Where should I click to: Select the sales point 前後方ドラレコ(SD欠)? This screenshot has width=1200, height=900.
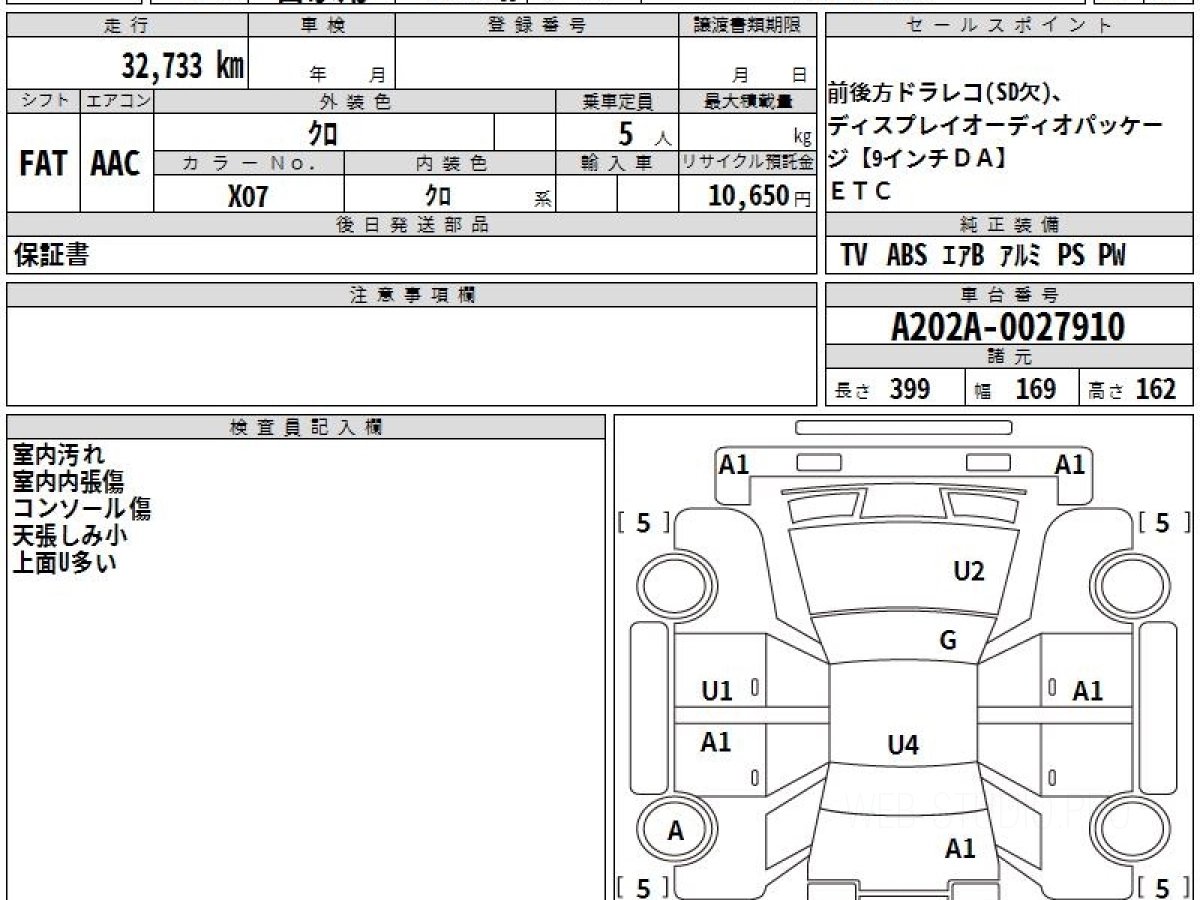pos(944,94)
